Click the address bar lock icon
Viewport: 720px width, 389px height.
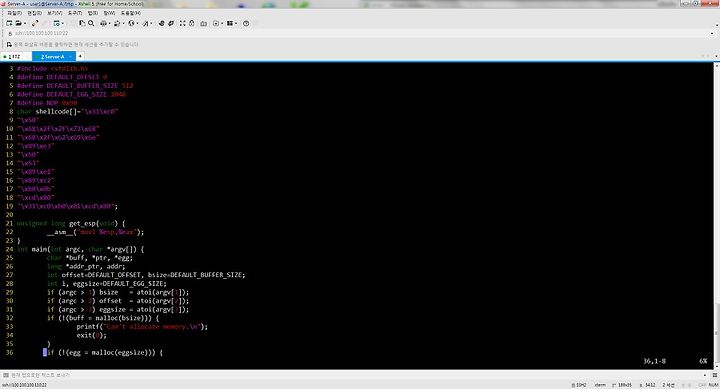click(10, 34)
